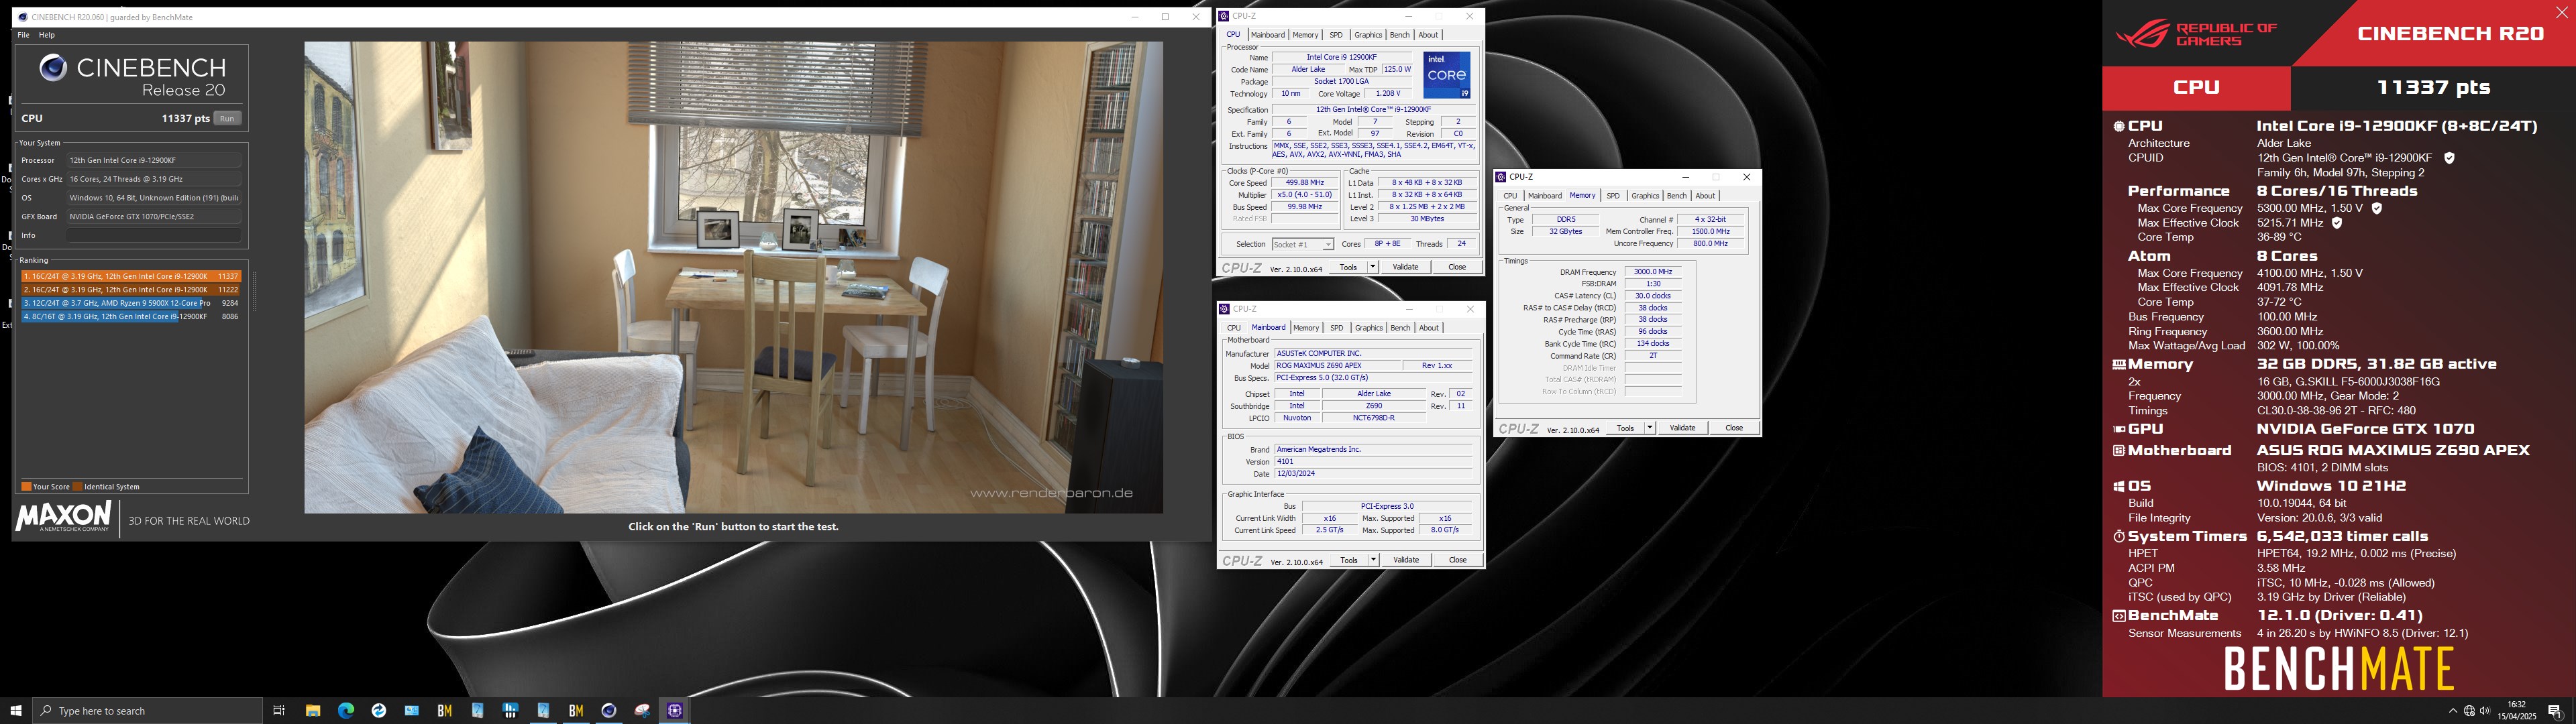Select the SPD tab in the CPU-Z Memory window
2576x724 pixels.
point(1613,196)
